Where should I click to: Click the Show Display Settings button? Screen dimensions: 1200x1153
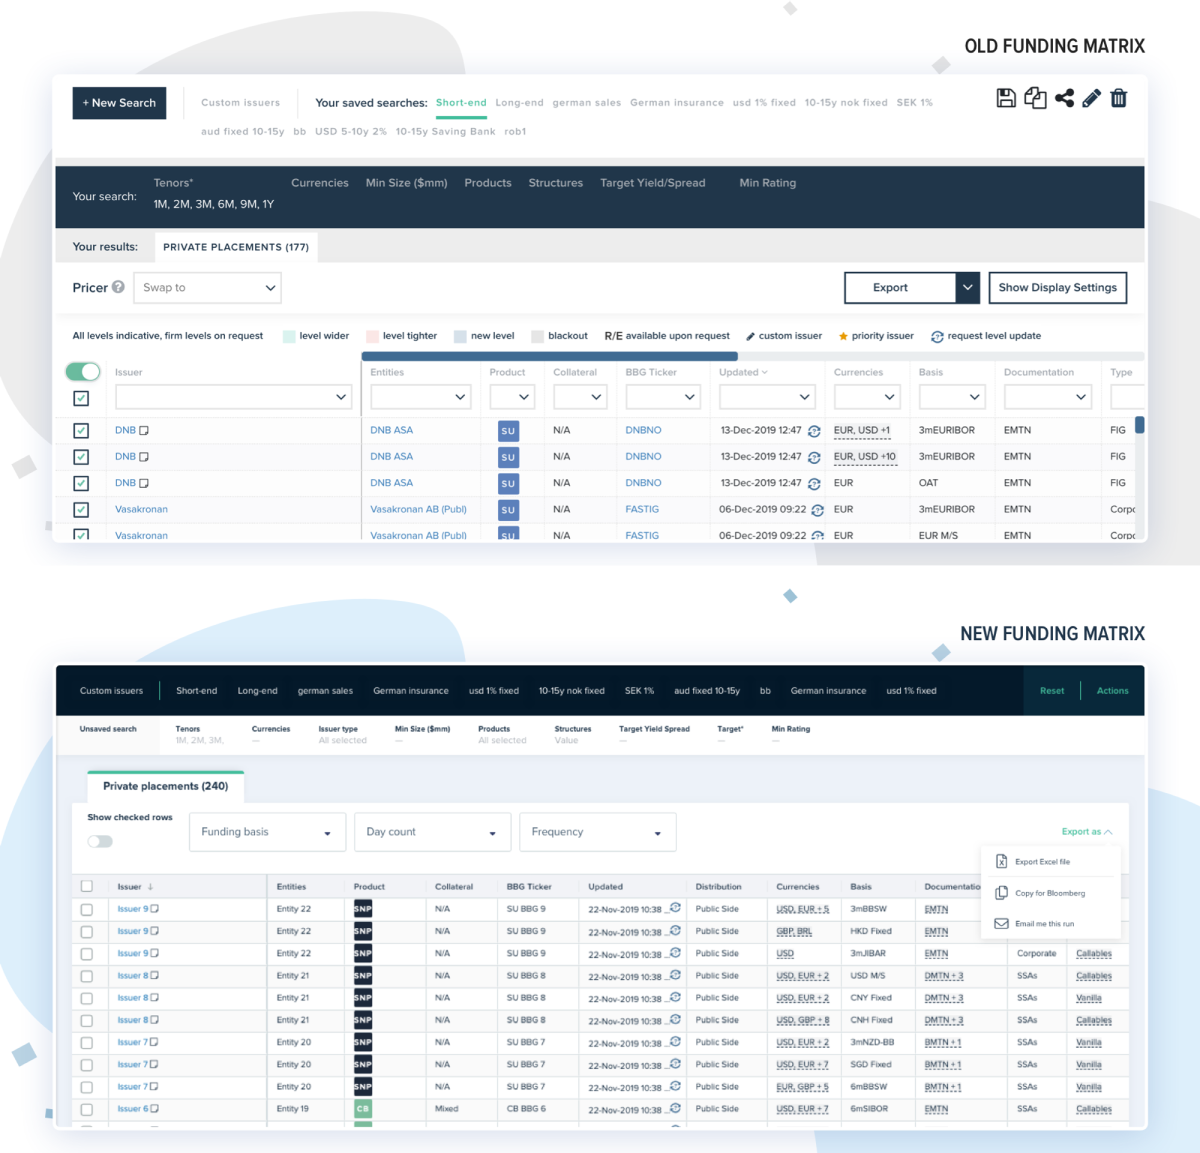(1057, 288)
